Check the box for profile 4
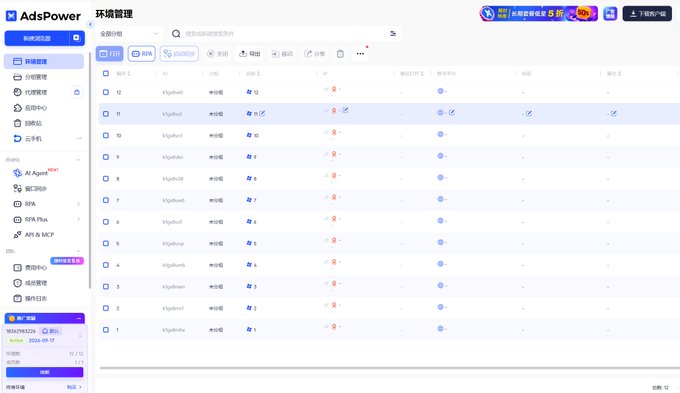This screenshot has width=680, height=393. (106, 265)
